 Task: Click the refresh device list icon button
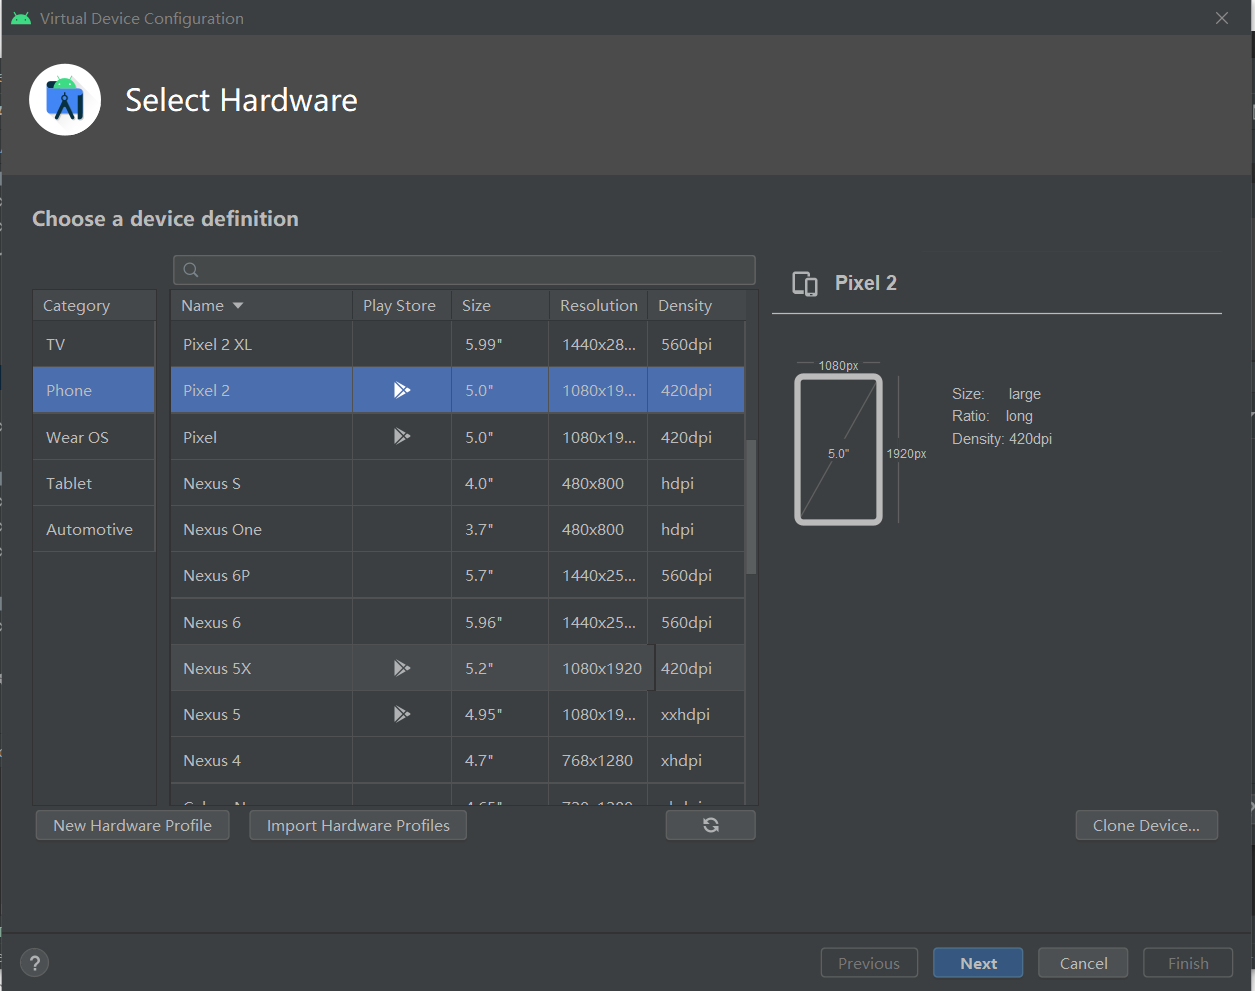(710, 825)
